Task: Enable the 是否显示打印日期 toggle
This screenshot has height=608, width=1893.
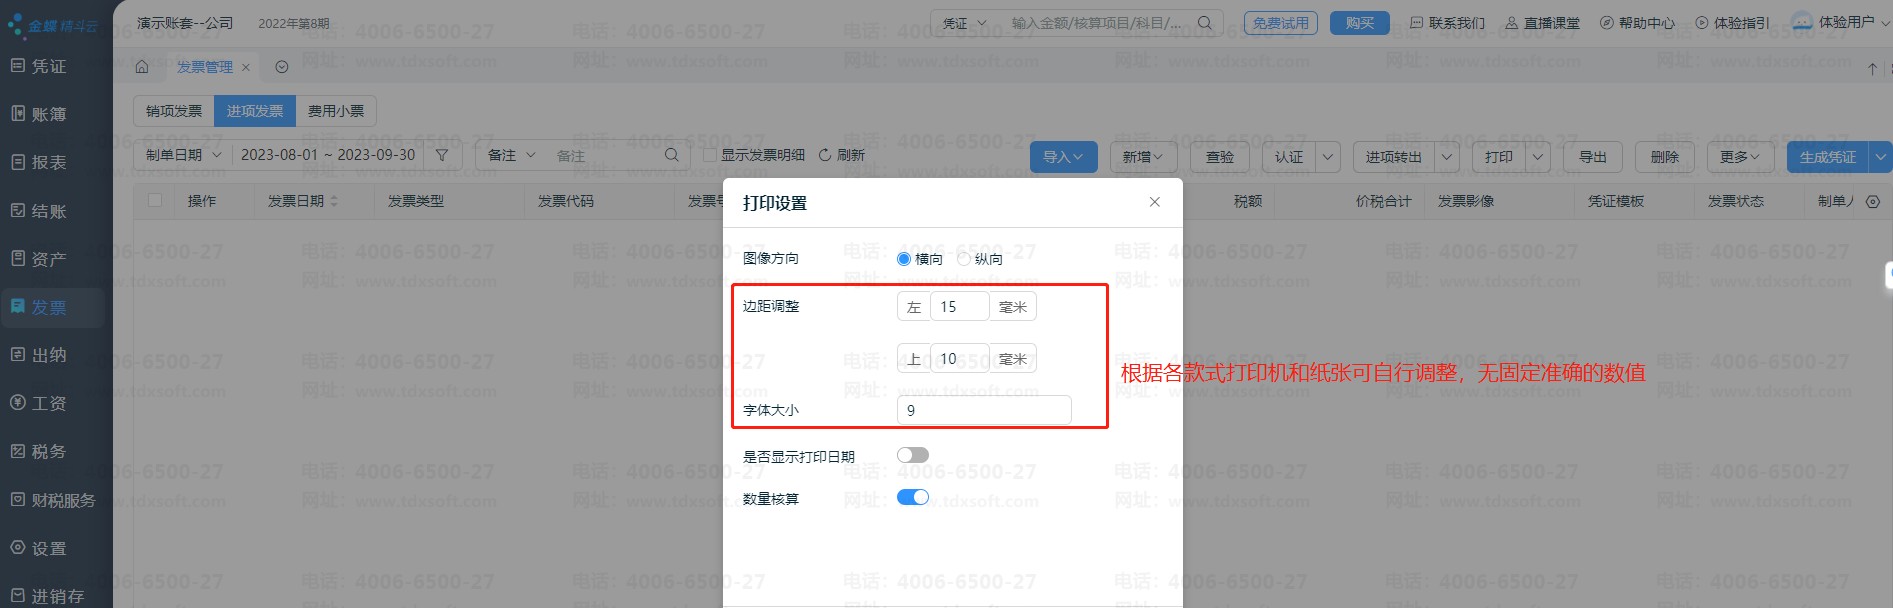Action: coord(912,455)
